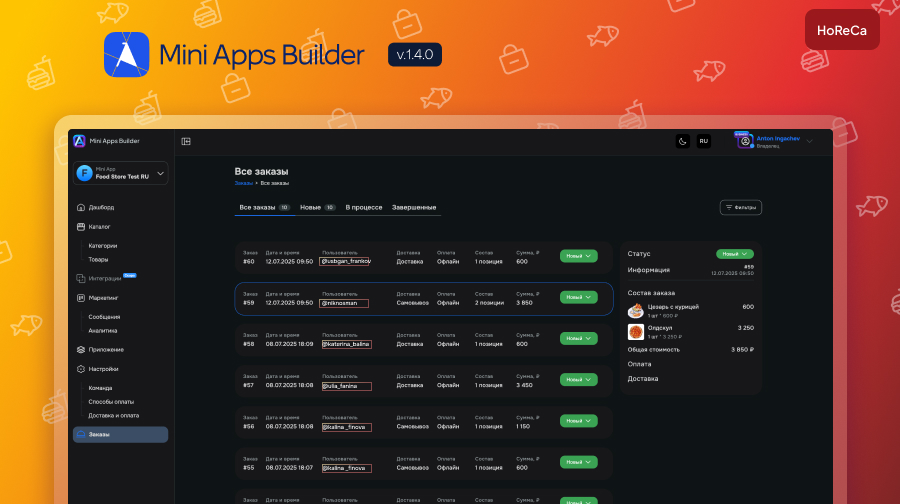The width and height of the screenshot is (900, 504).
Task: Change status in the order details panel
Action: click(x=734, y=254)
